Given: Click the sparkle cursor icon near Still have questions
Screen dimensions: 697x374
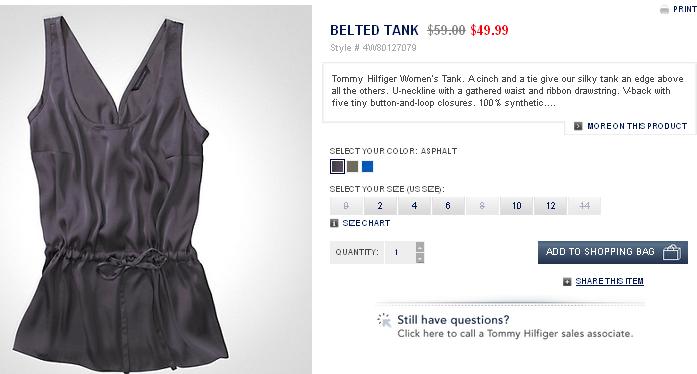Looking at the screenshot, I should (x=384, y=320).
